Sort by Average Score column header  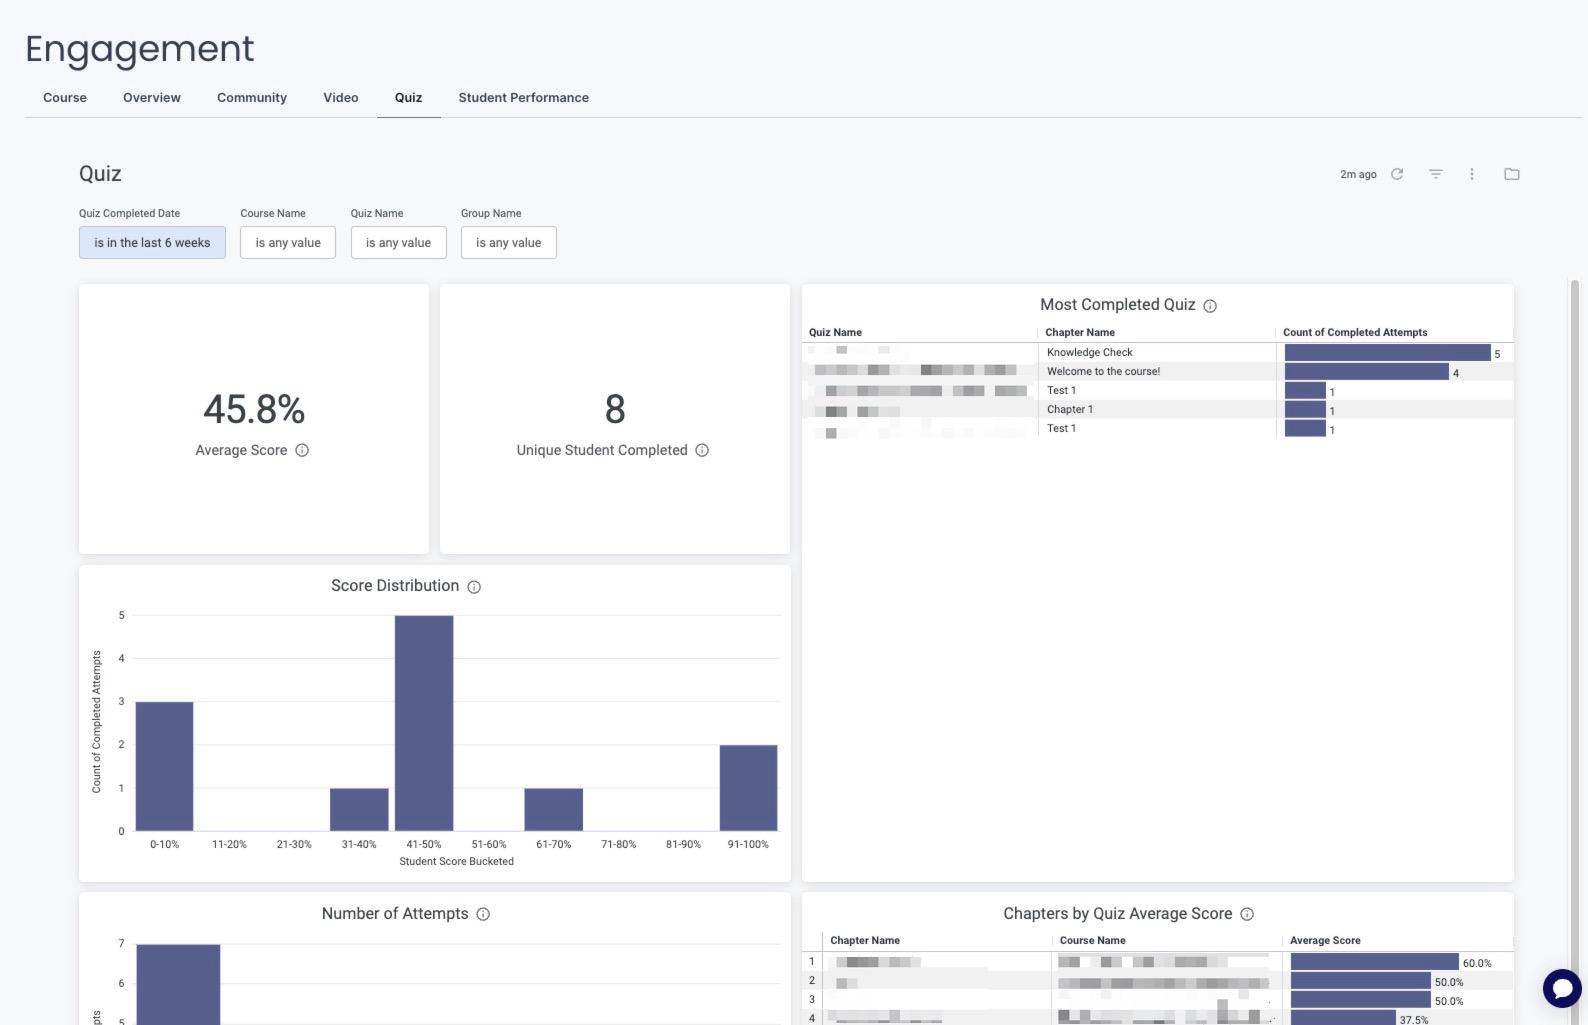tap(1325, 940)
